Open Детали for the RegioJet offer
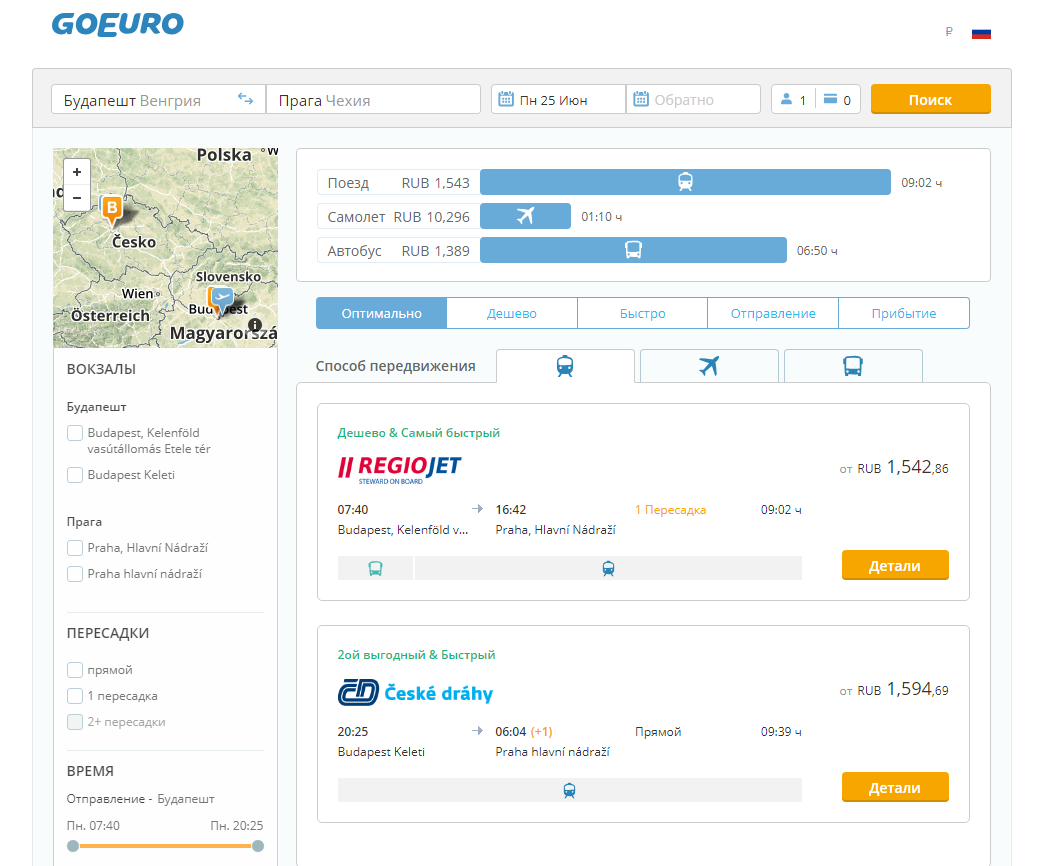1048x866 pixels. point(895,565)
